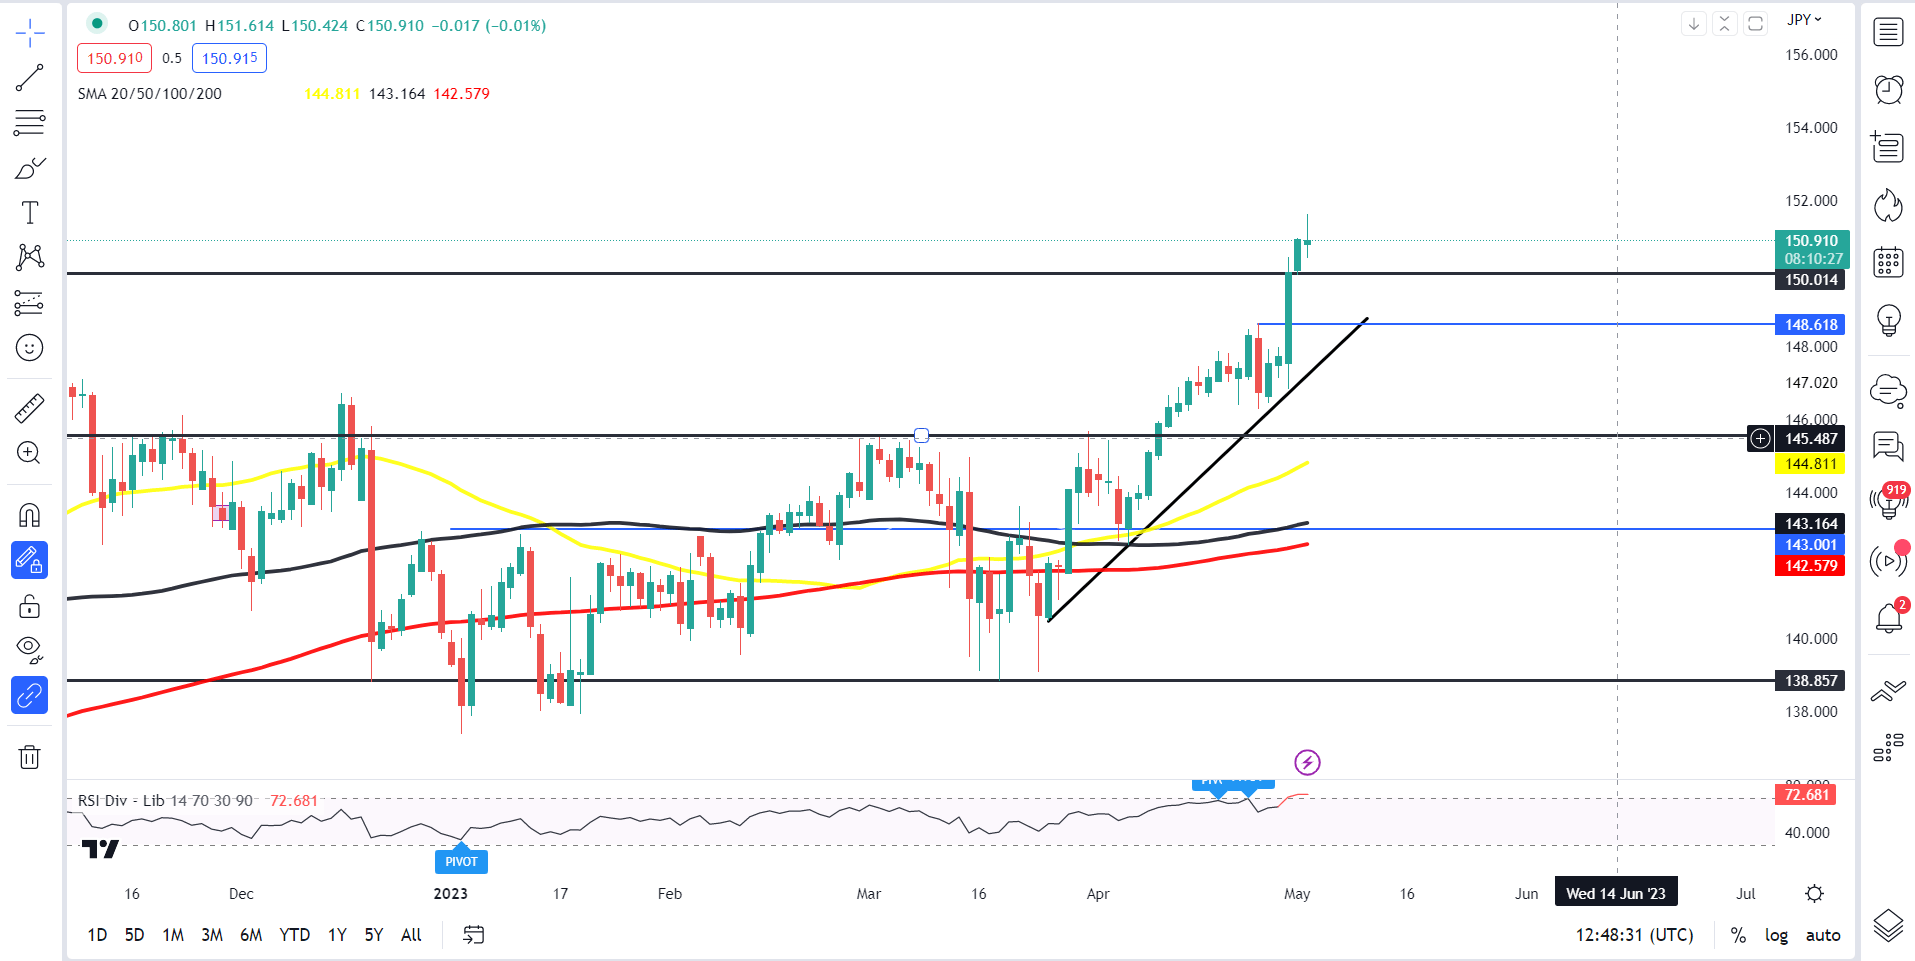Open the notifications bell panel
The image size is (1915, 961).
(x=1888, y=618)
